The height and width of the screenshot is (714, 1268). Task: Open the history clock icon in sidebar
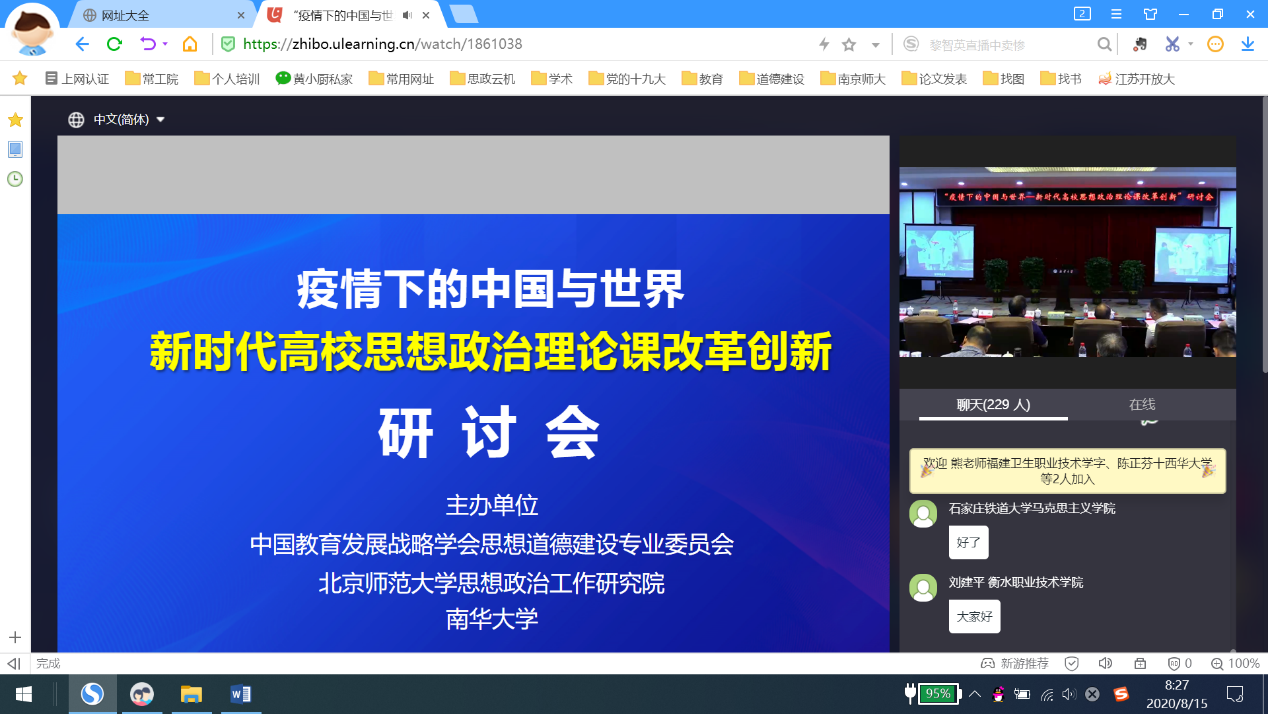point(15,179)
